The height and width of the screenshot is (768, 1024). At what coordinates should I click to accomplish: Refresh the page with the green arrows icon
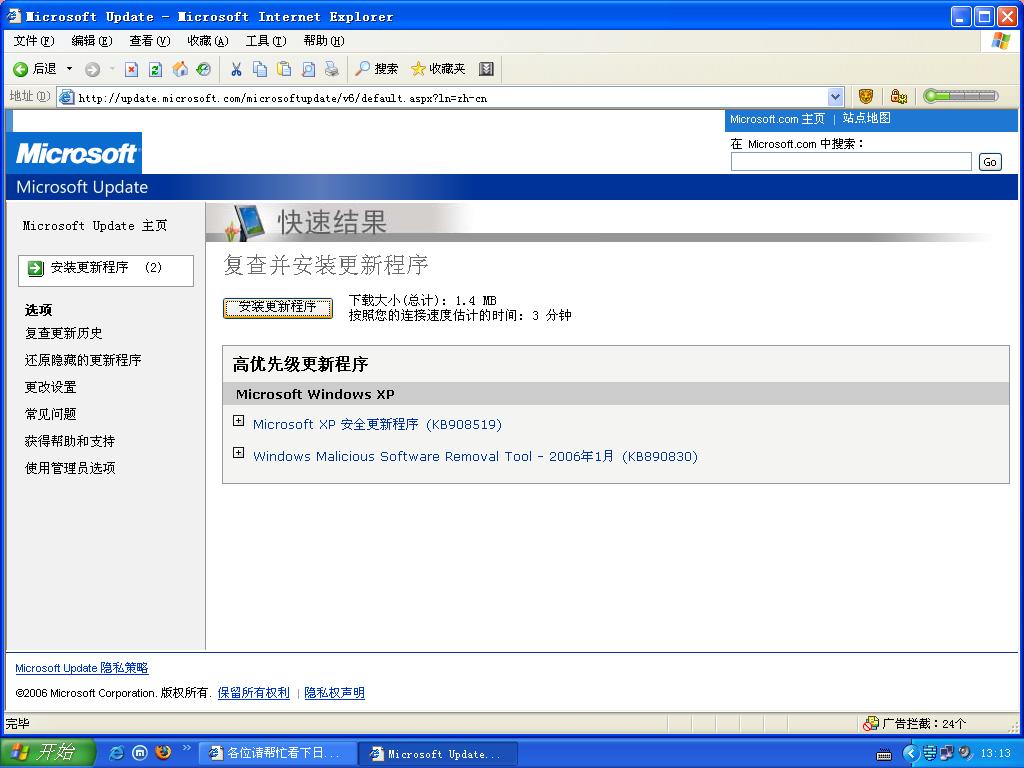point(155,69)
